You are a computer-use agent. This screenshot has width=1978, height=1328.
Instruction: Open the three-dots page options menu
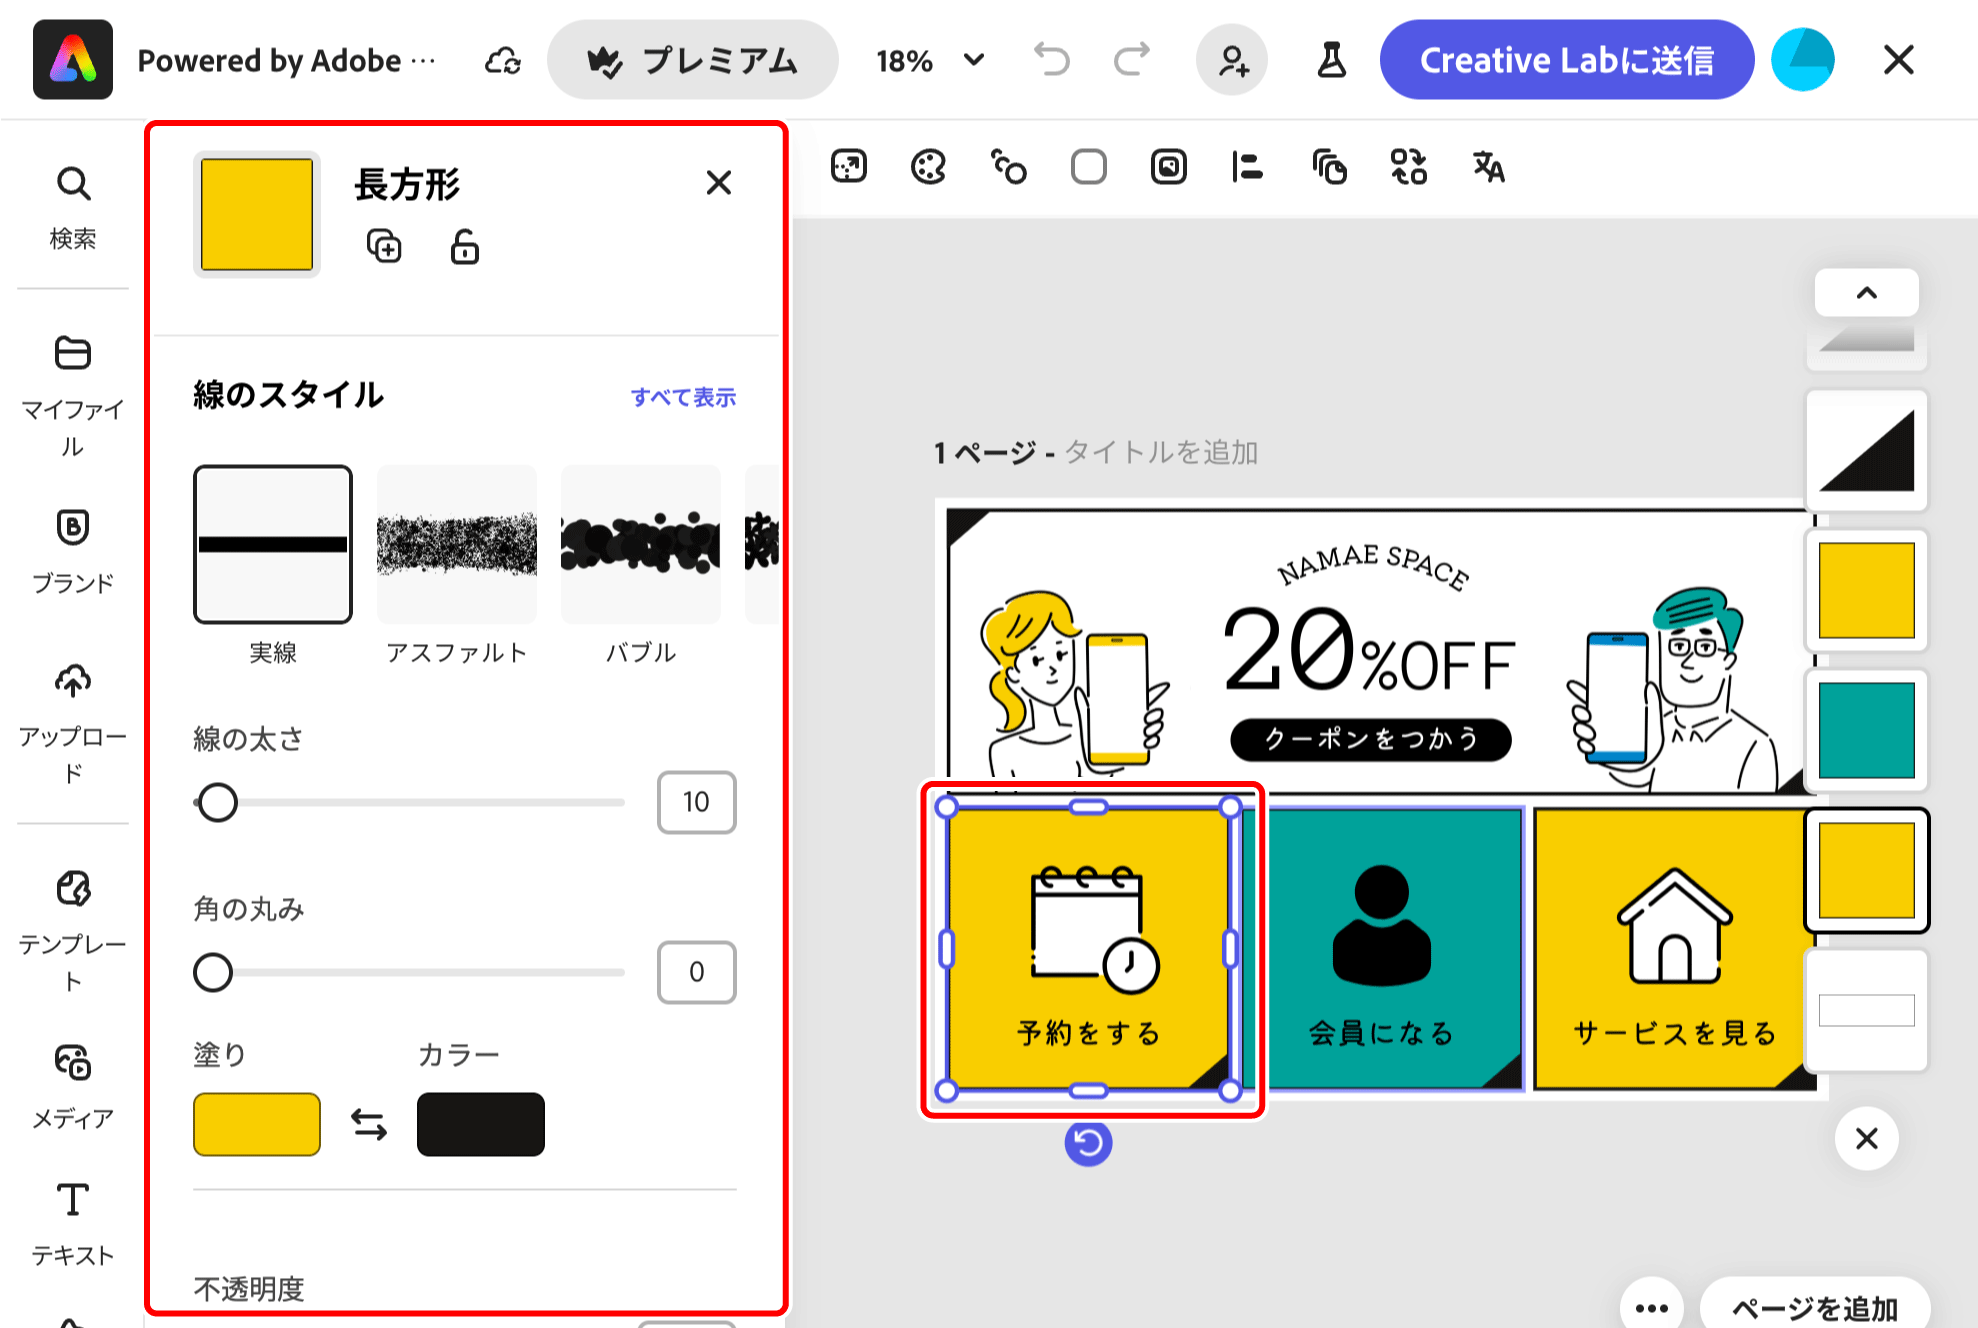pos(1651,1307)
